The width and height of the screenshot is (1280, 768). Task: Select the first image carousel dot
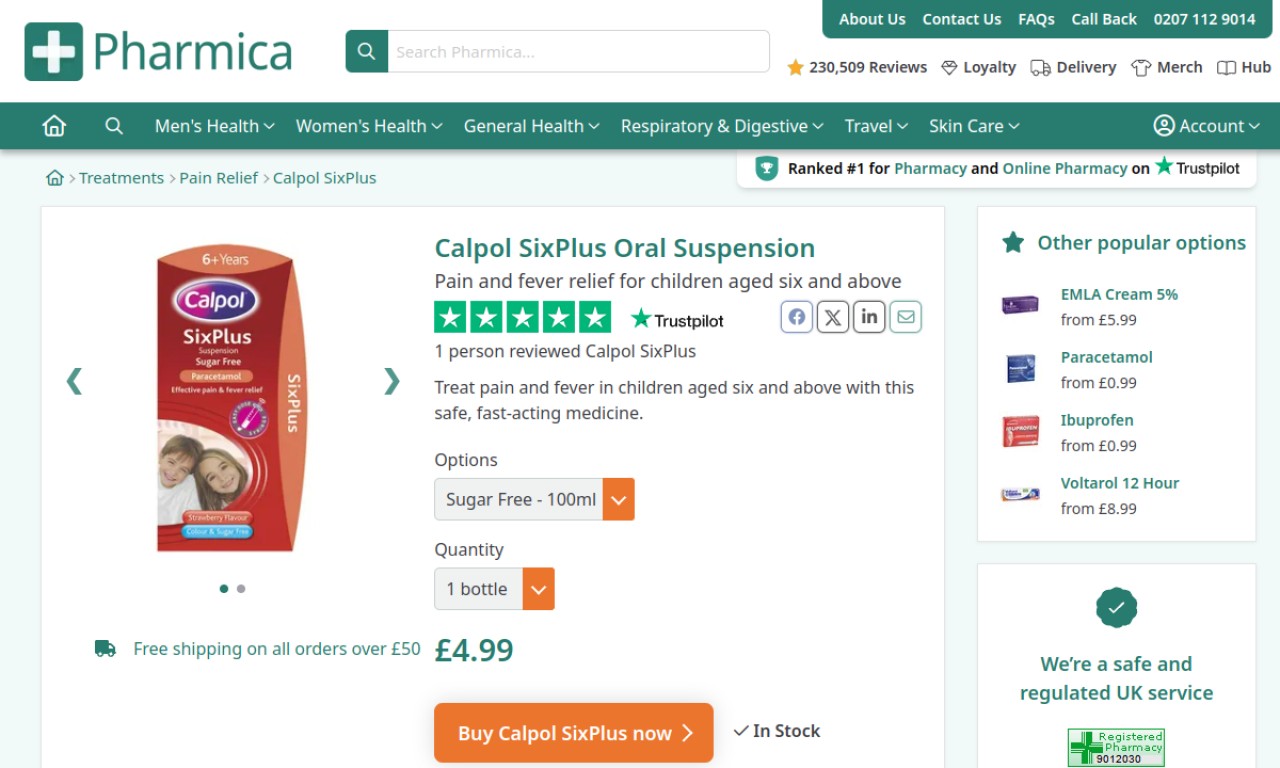pos(224,588)
